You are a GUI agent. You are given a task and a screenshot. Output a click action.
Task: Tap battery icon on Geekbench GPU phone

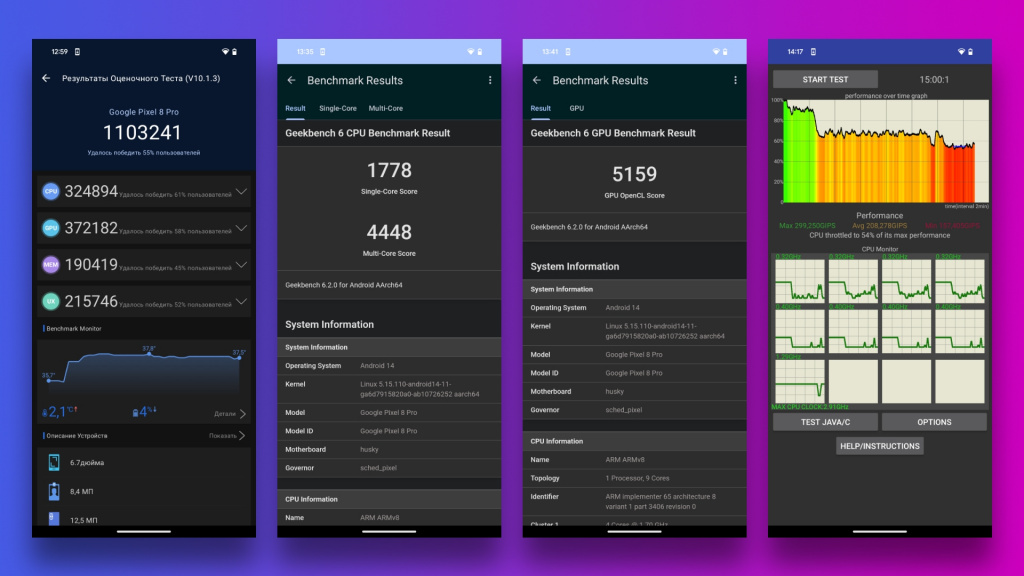725,52
